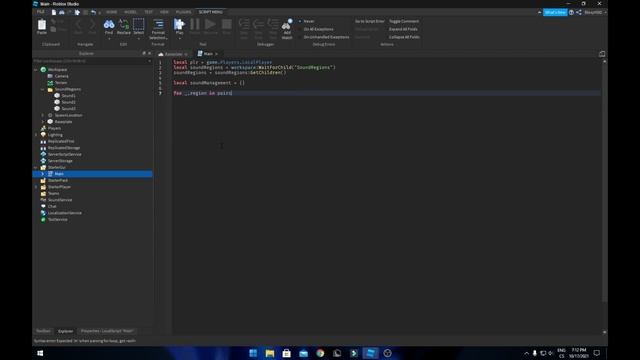
Task: Switch to the MODEL ribbon tab
Action: point(130,12)
